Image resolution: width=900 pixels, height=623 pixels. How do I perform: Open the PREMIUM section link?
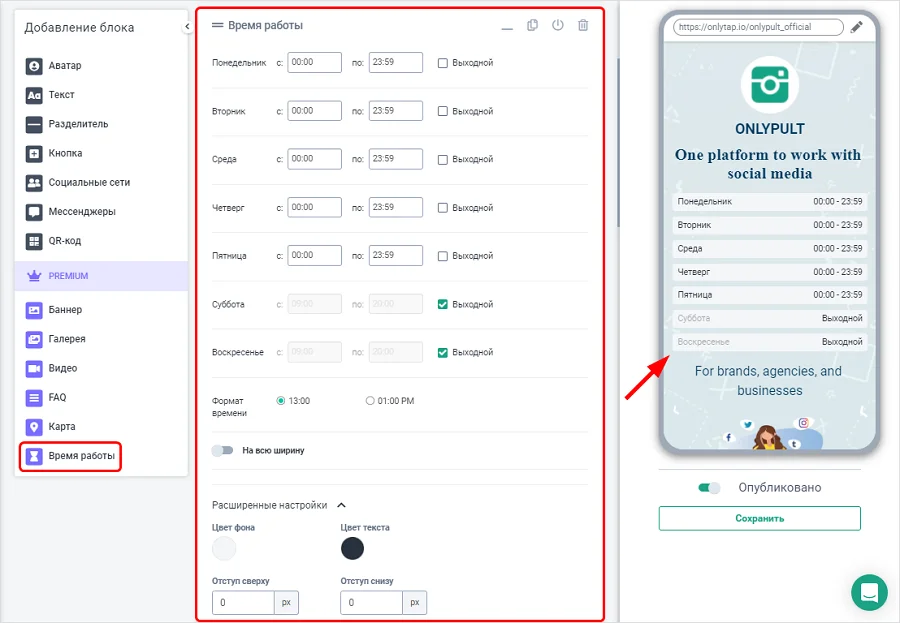[x=70, y=276]
